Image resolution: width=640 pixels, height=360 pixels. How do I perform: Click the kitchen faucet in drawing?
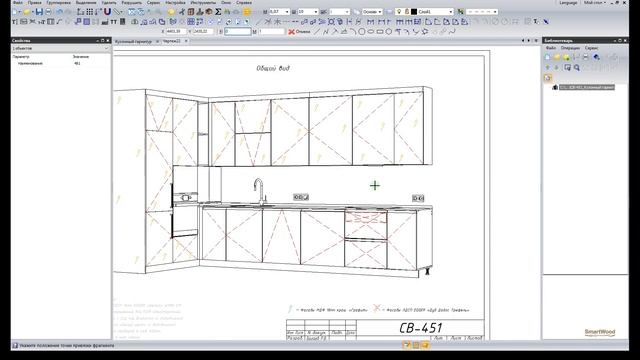259,190
